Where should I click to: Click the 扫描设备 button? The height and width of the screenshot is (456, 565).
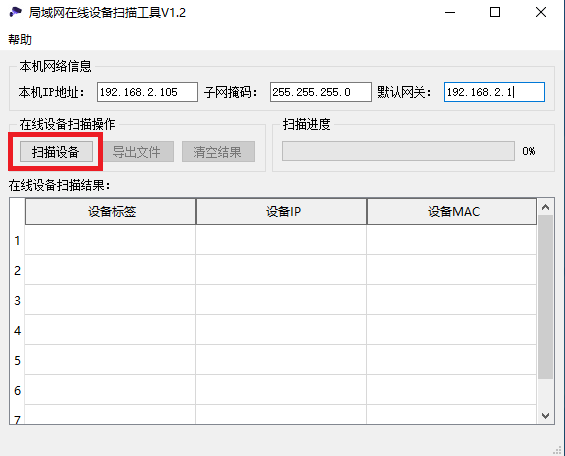pyautogui.click(x=56, y=152)
